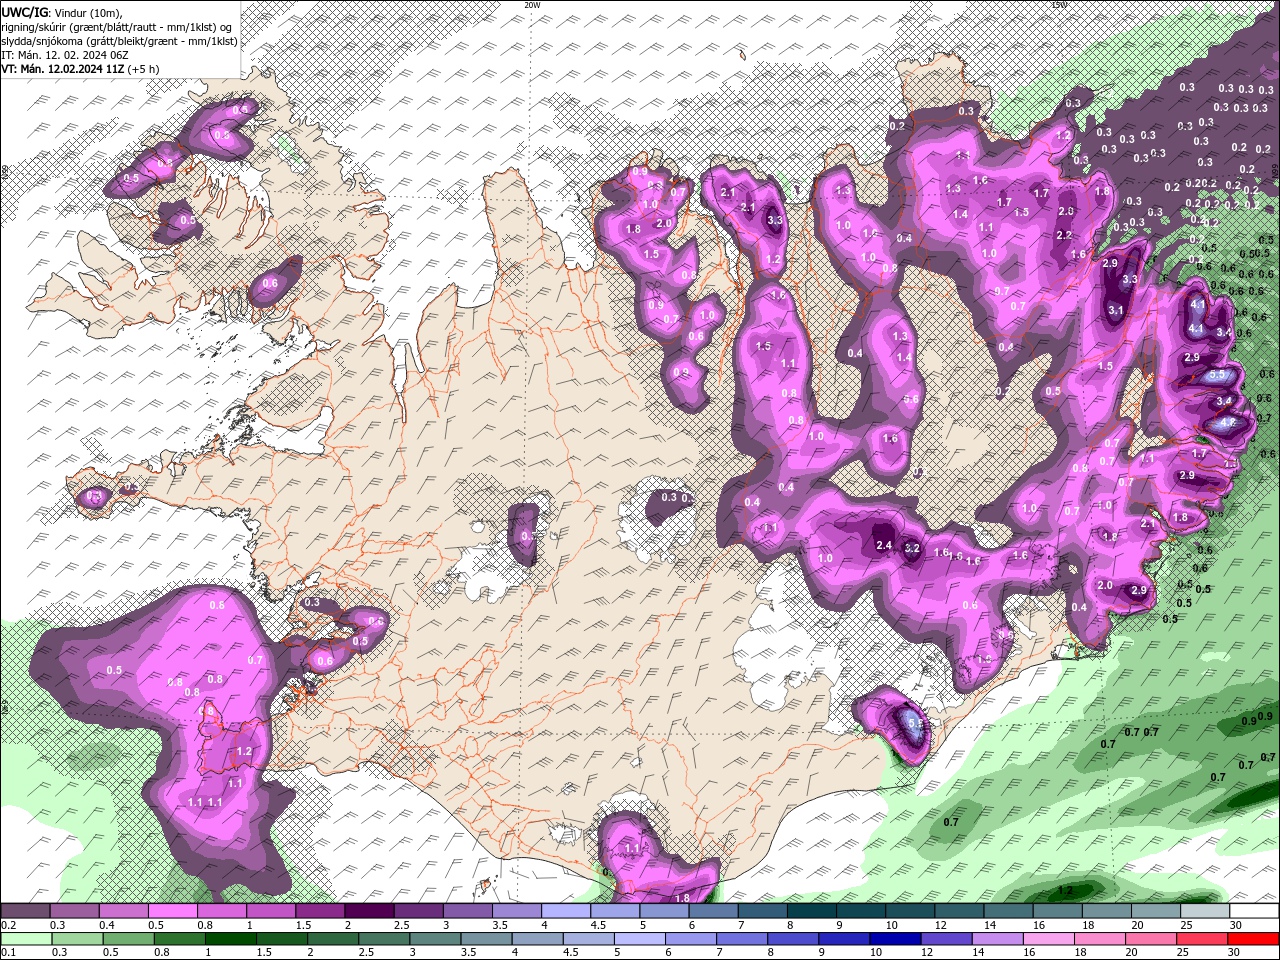Screen dimensions: 1280x960
Task: Click the '4.7' value near the east coast
Action: click(1229, 423)
